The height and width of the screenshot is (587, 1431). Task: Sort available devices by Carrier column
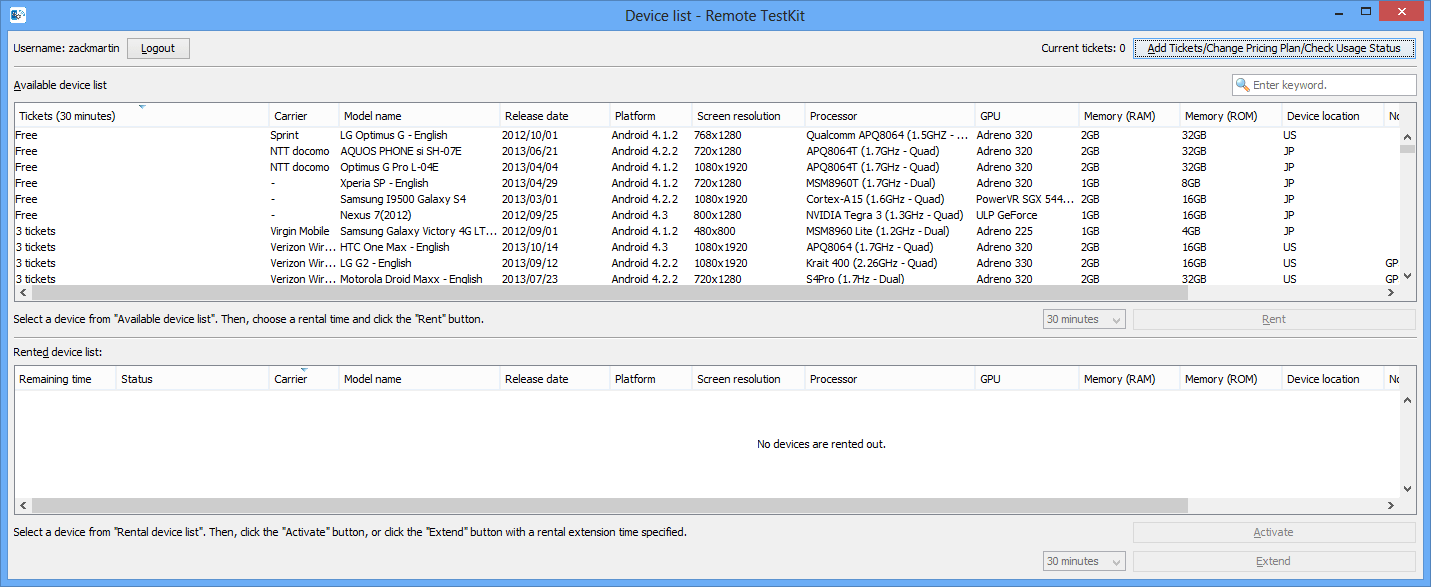(x=304, y=116)
